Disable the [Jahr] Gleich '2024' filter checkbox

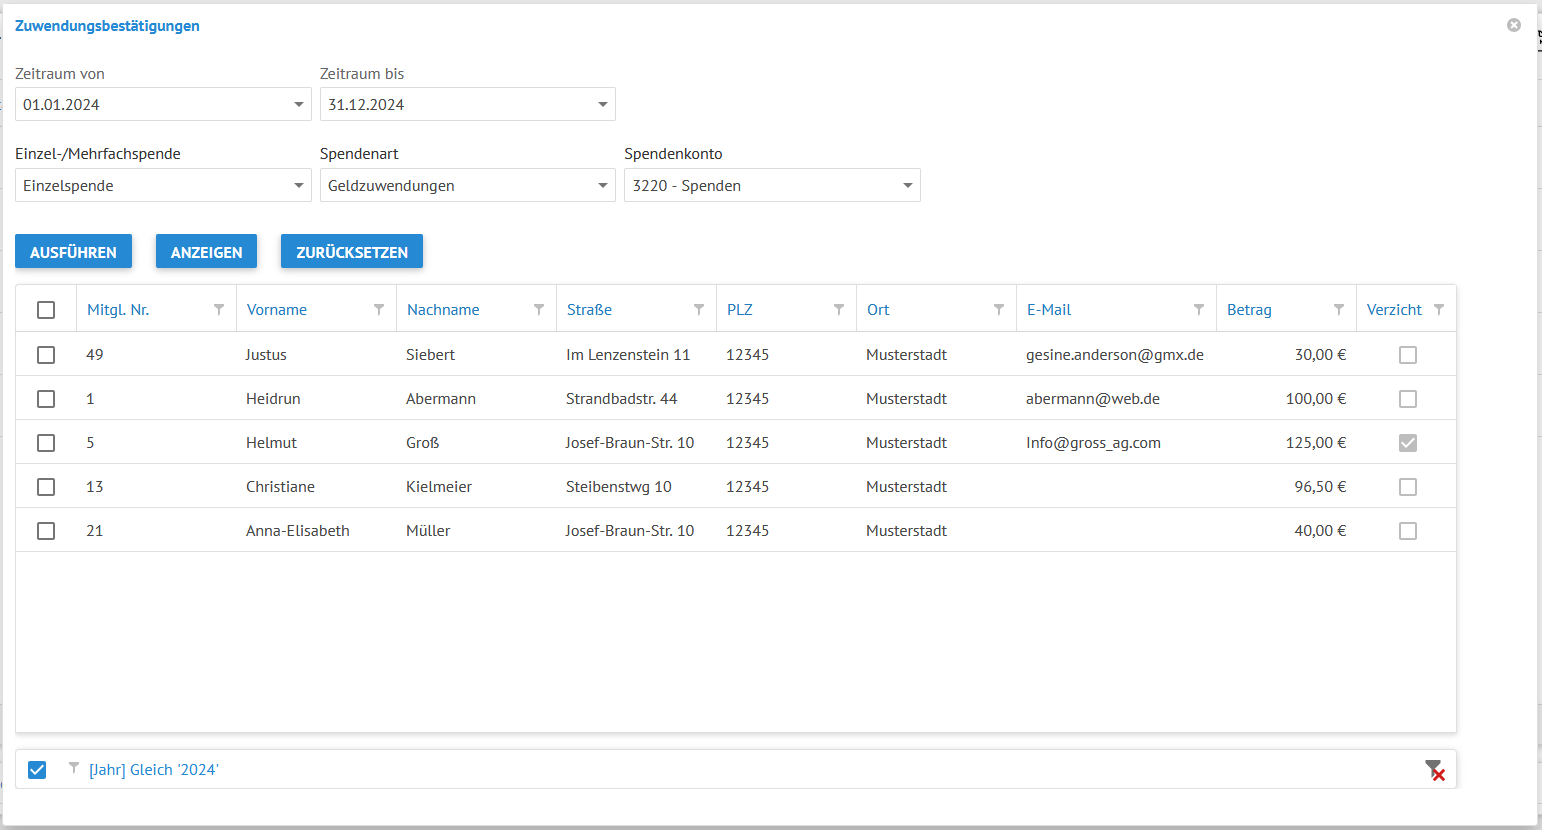[x=37, y=770]
